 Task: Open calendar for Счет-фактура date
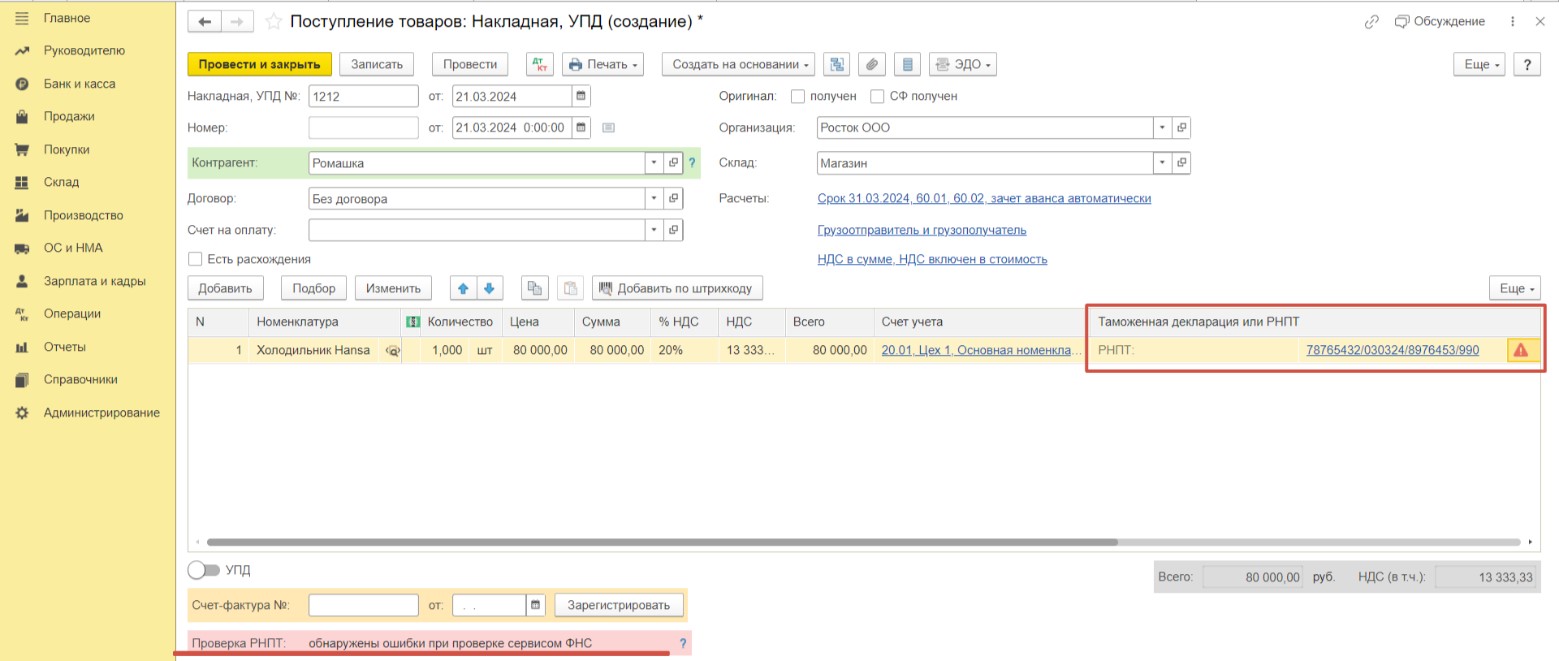point(536,605)
